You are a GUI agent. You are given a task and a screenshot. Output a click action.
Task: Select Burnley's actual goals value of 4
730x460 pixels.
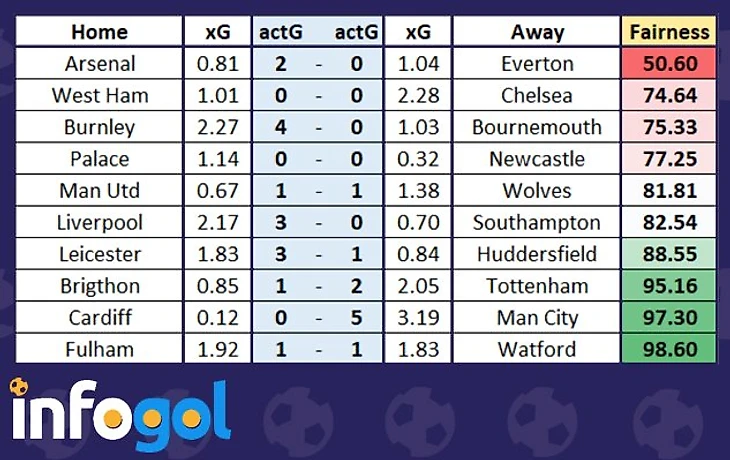click(282, 127)
